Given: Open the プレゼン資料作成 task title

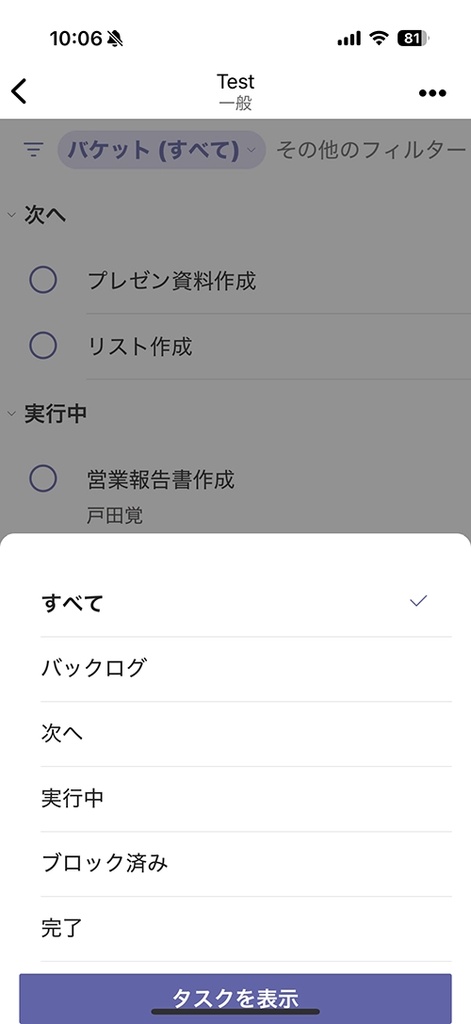Looking at the screenshot, I should (172, 281).
